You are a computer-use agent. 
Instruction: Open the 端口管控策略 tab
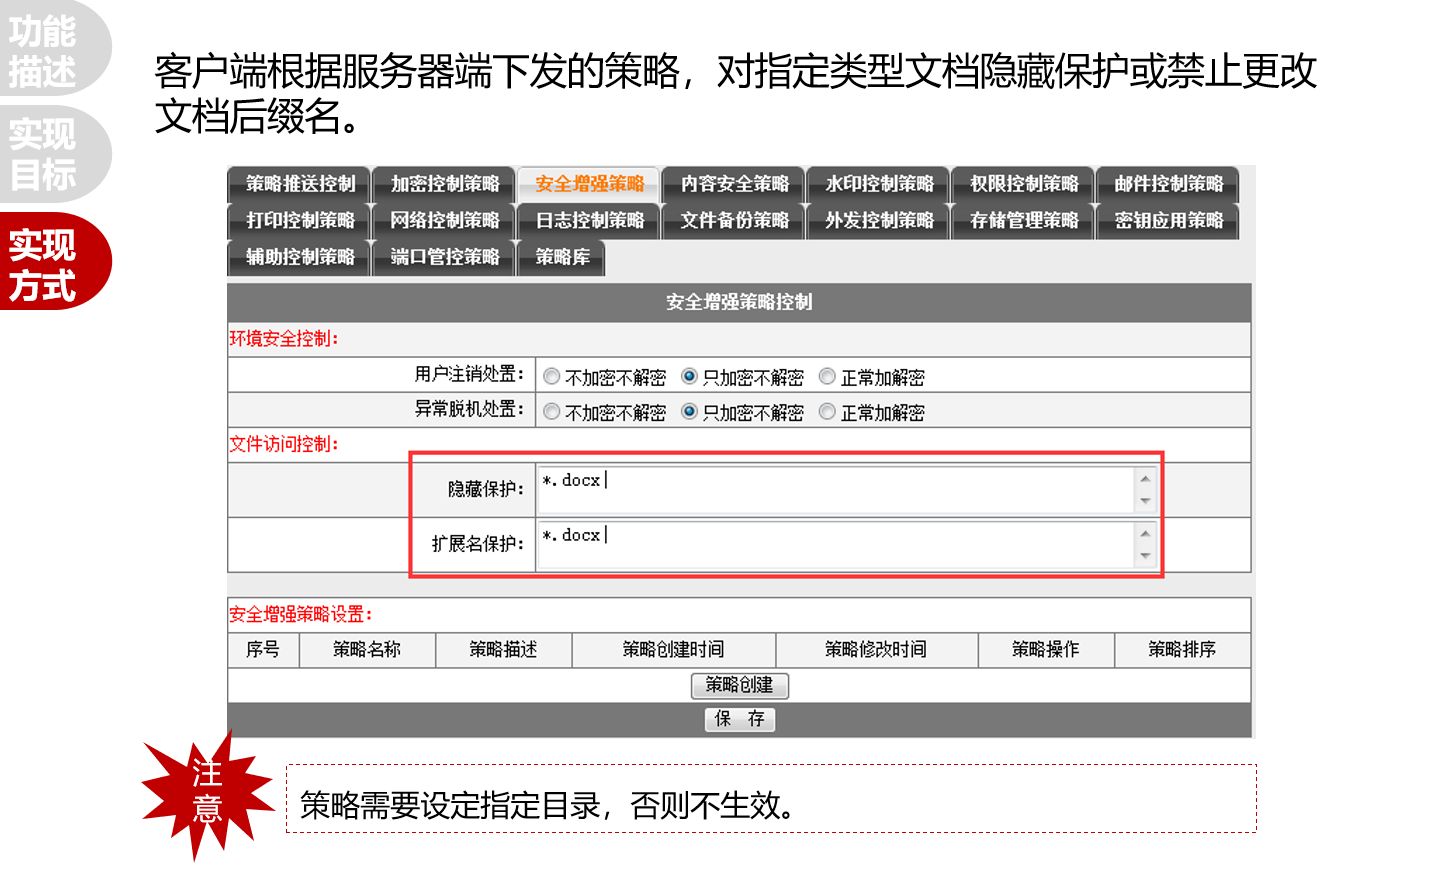tap(444, 257)
